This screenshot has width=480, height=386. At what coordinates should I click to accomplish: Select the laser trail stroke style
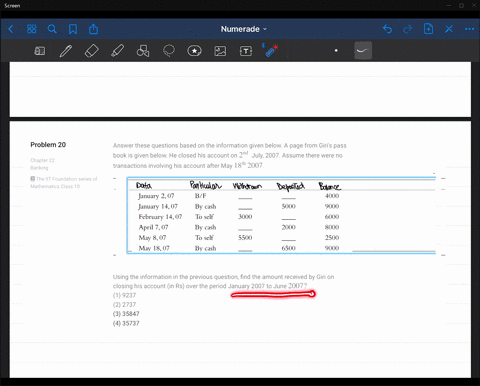pyautogui.click(x=363, y=51)
